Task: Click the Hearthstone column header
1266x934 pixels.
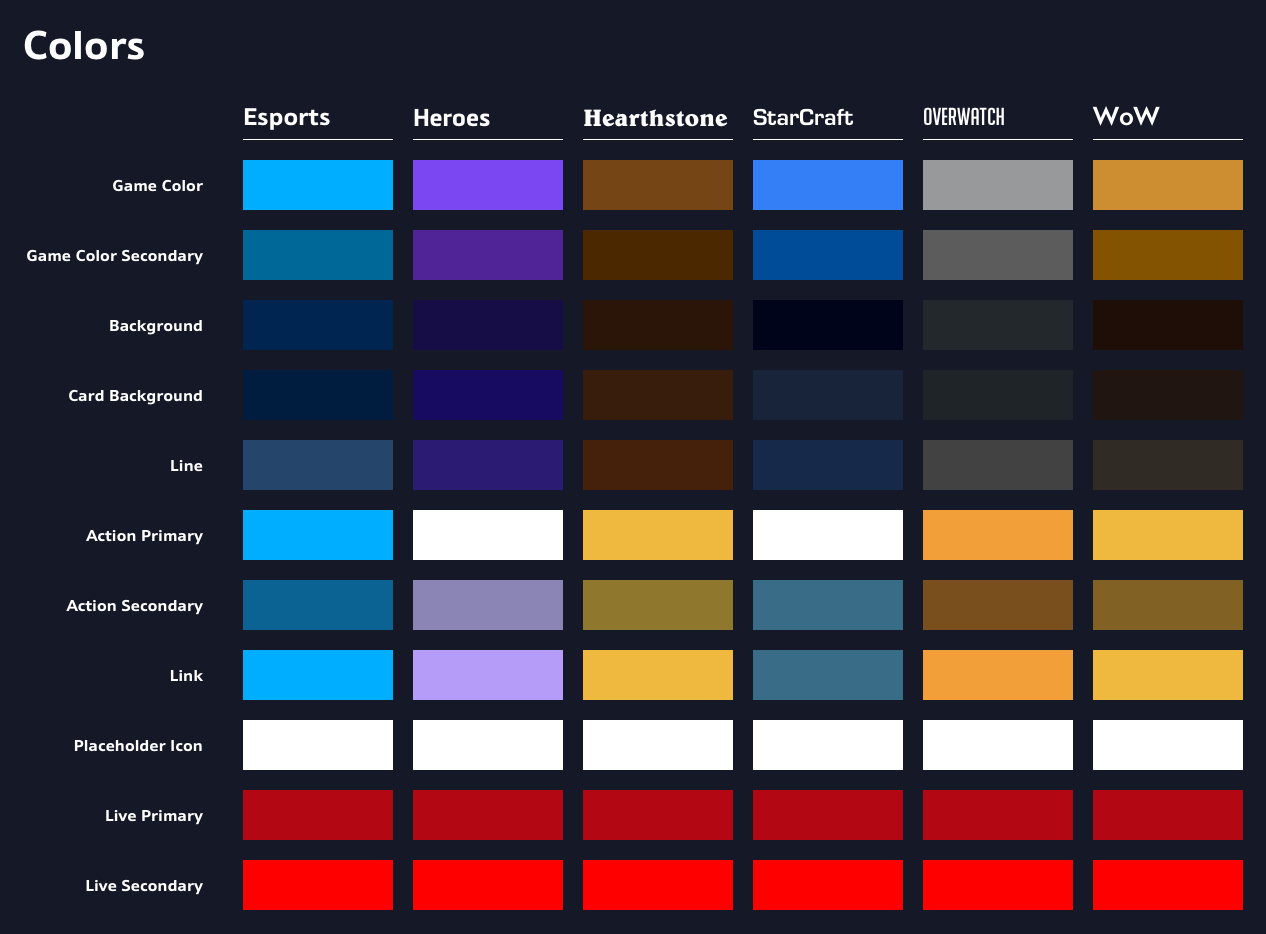Action: coord(655,118)
